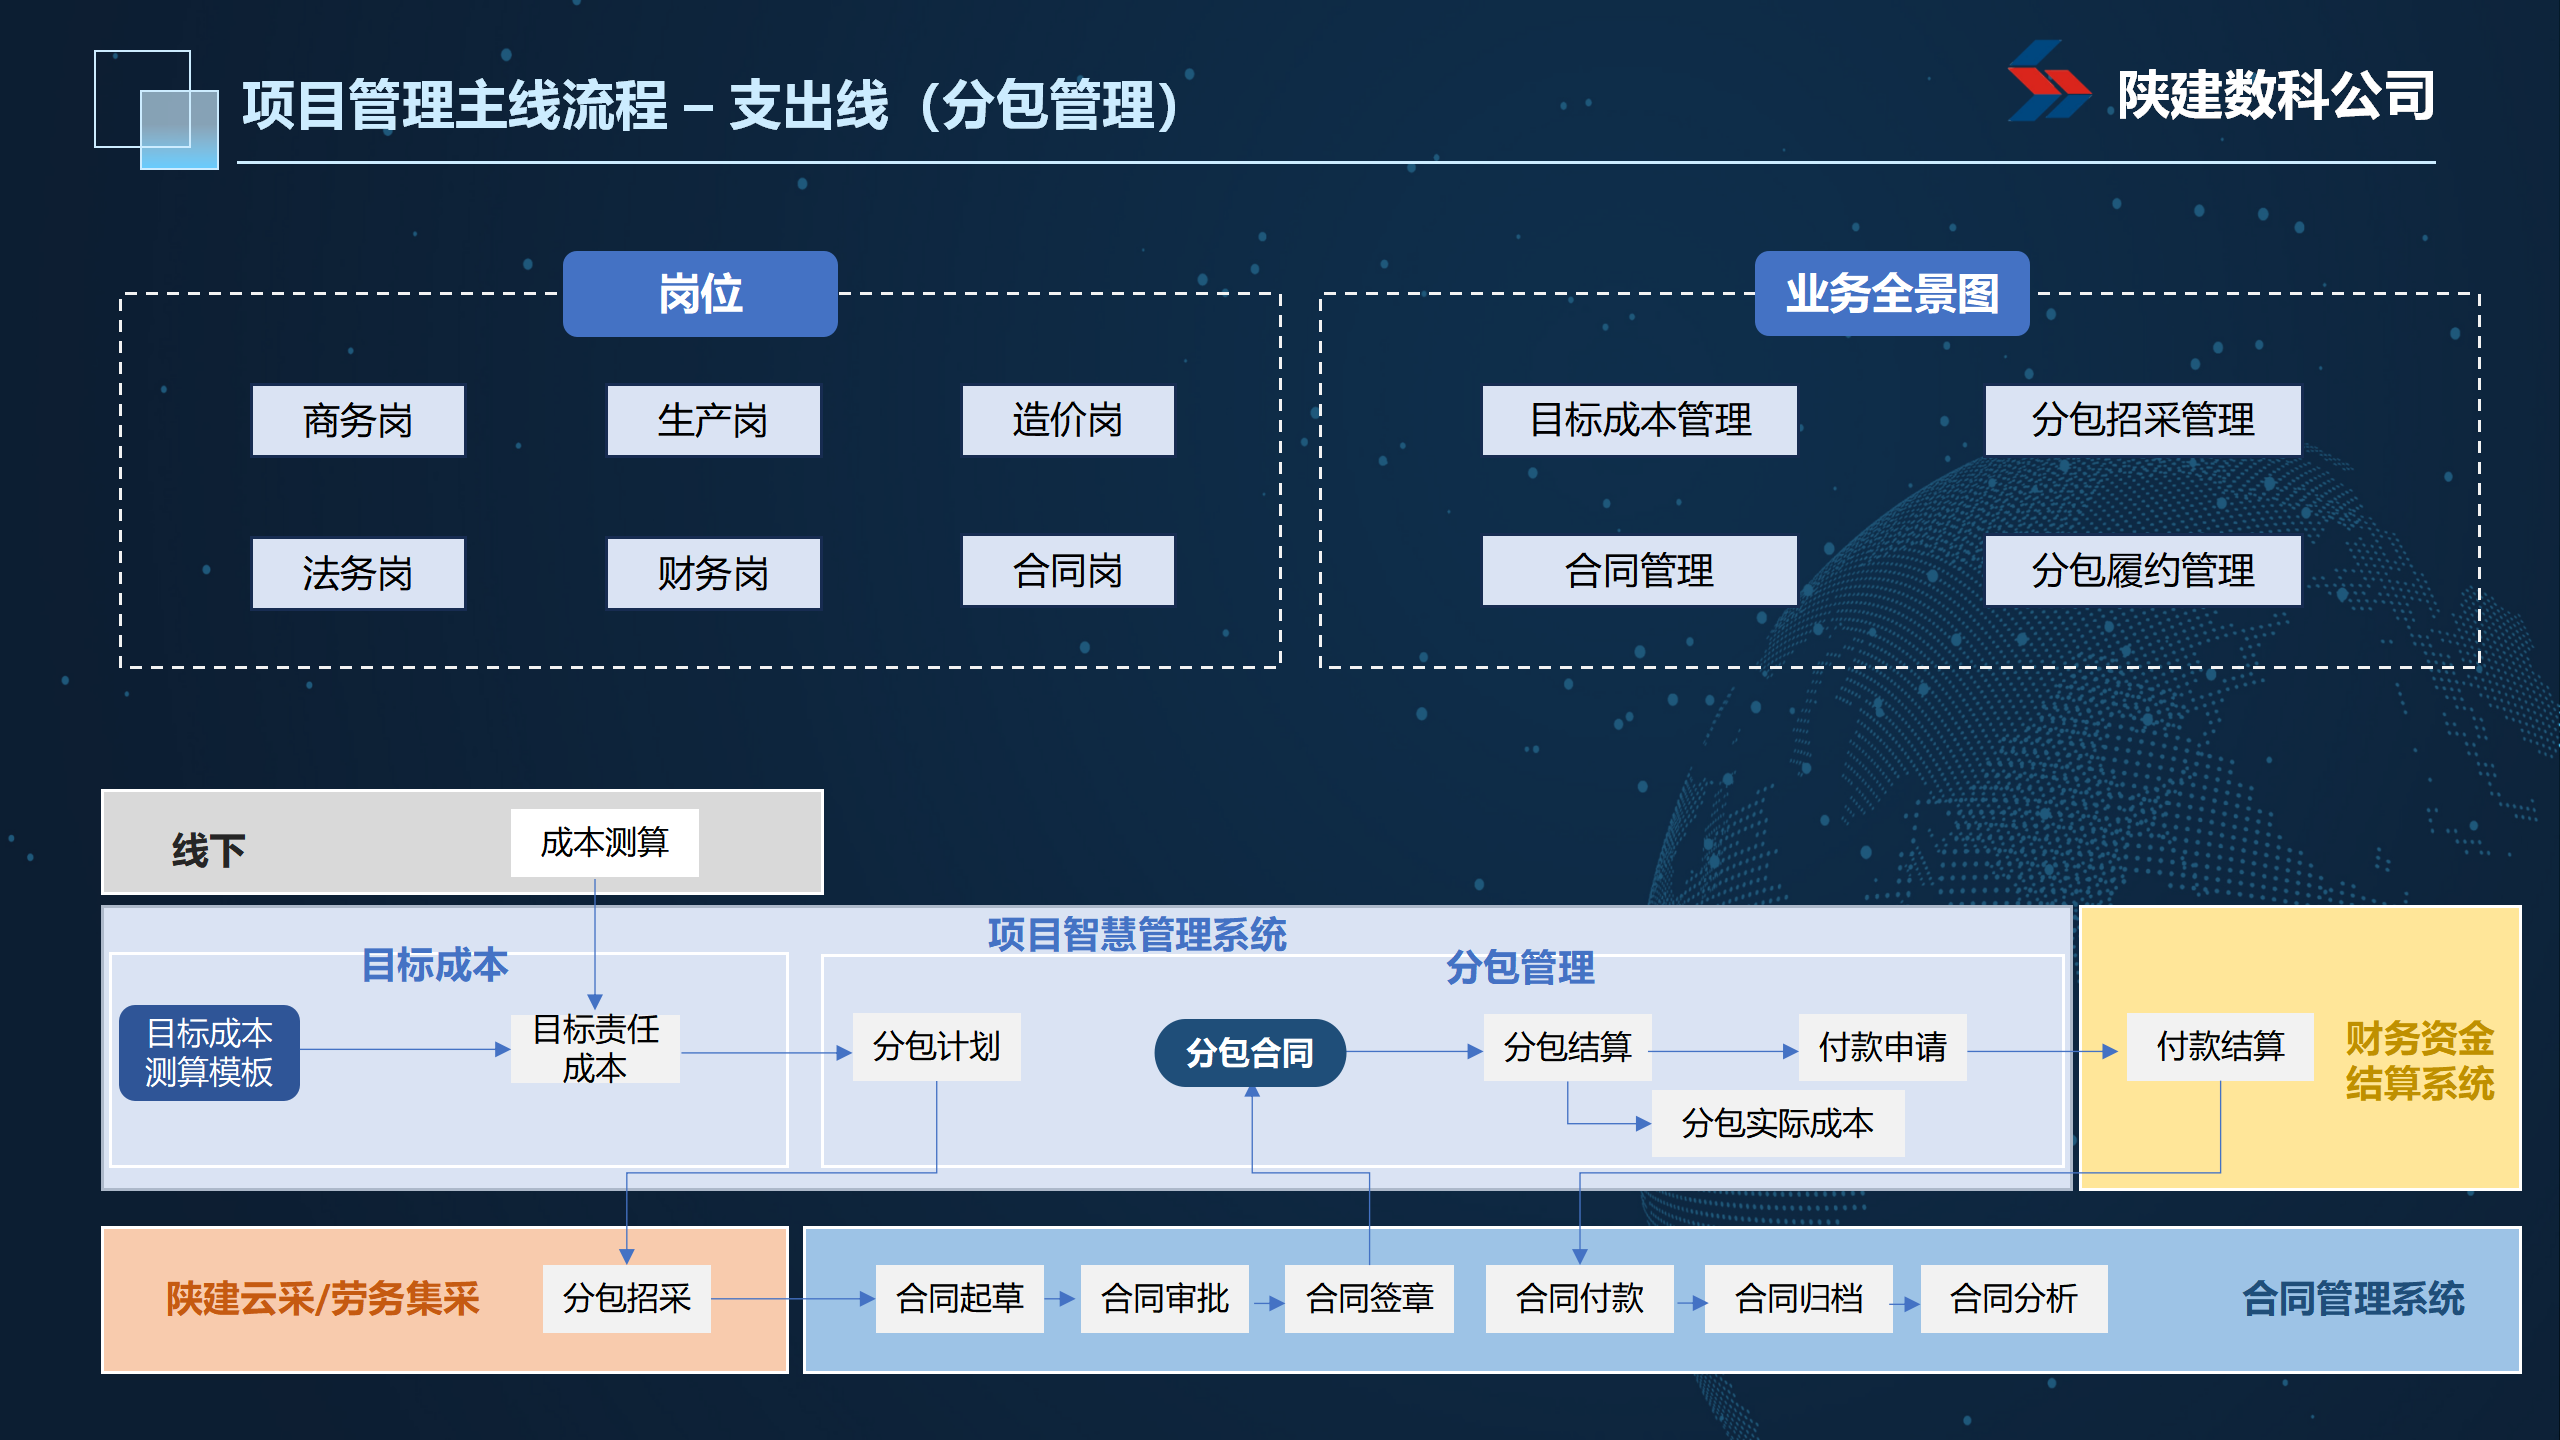
Task: Select the 业务全景图 header label
Action: coord(1891,294)
